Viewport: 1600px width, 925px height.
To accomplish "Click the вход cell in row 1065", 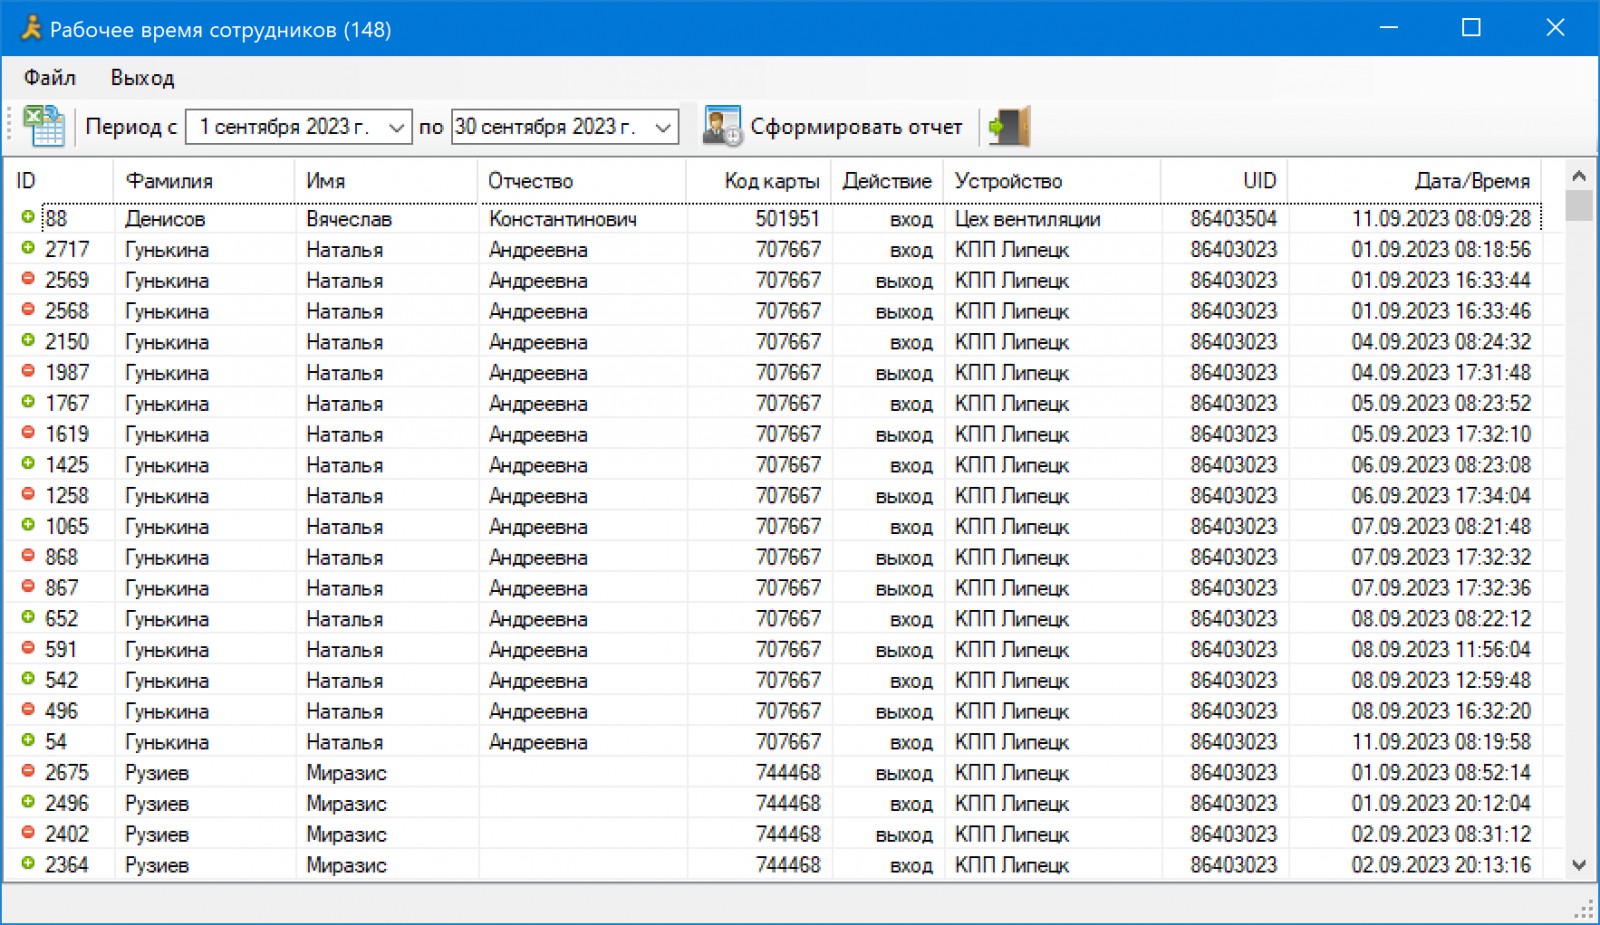I will click(911, 528).
